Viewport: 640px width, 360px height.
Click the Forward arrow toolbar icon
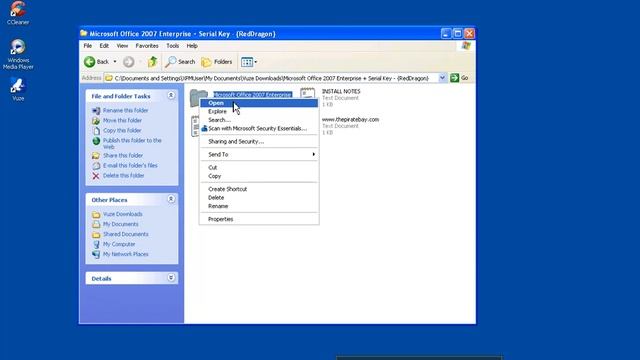(x=129, y=62)
